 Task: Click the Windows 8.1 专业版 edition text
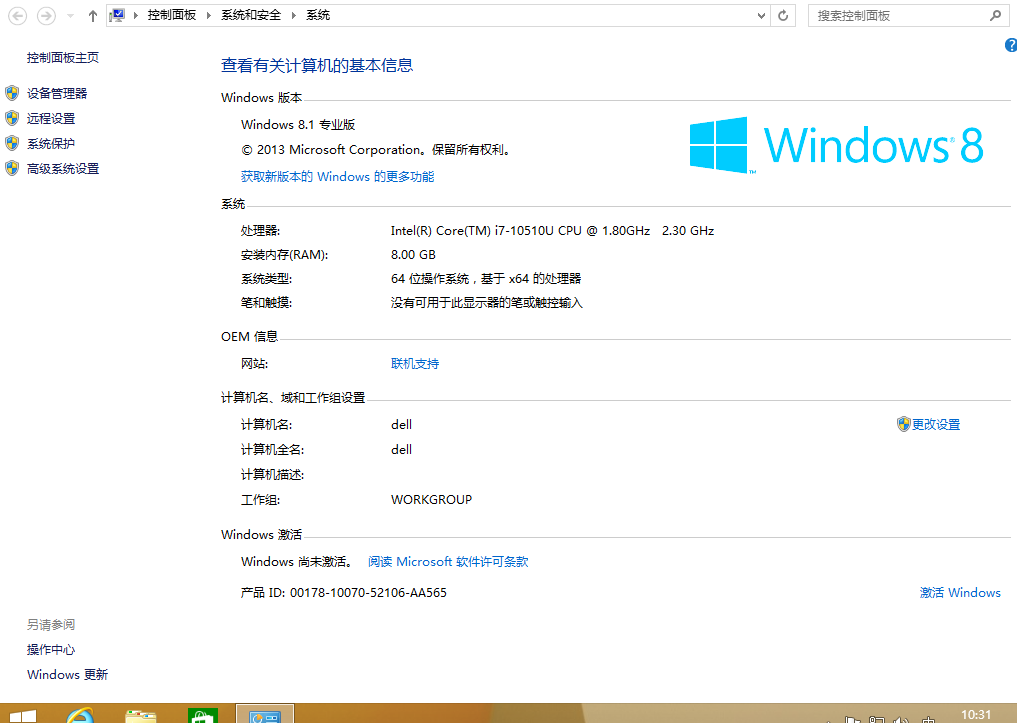pos(298,124)
